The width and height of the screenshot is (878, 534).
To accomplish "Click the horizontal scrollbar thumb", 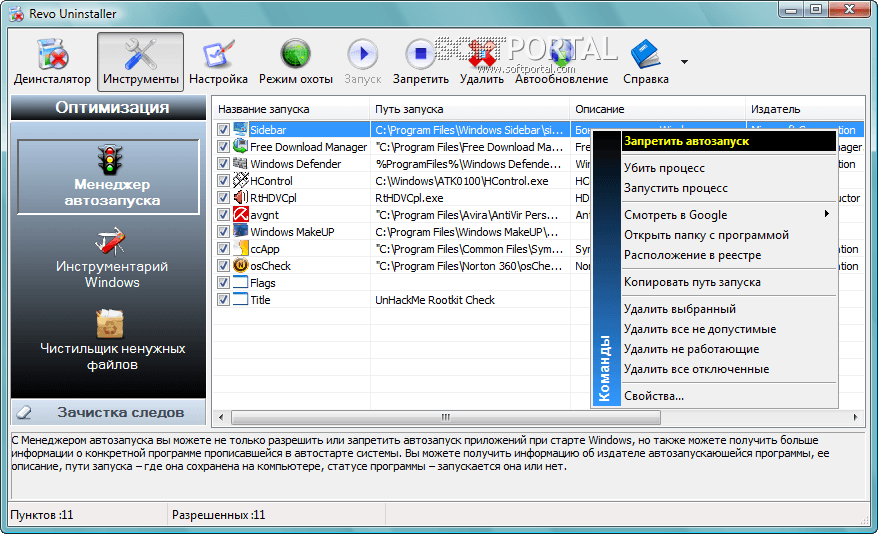I will tap(446, 417).
